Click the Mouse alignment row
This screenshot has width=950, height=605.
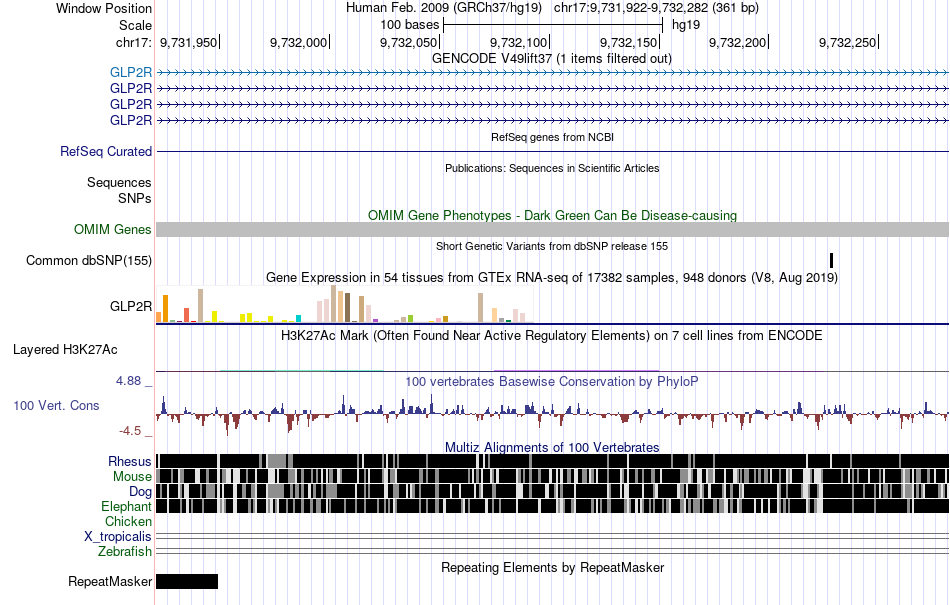point(553,476)
